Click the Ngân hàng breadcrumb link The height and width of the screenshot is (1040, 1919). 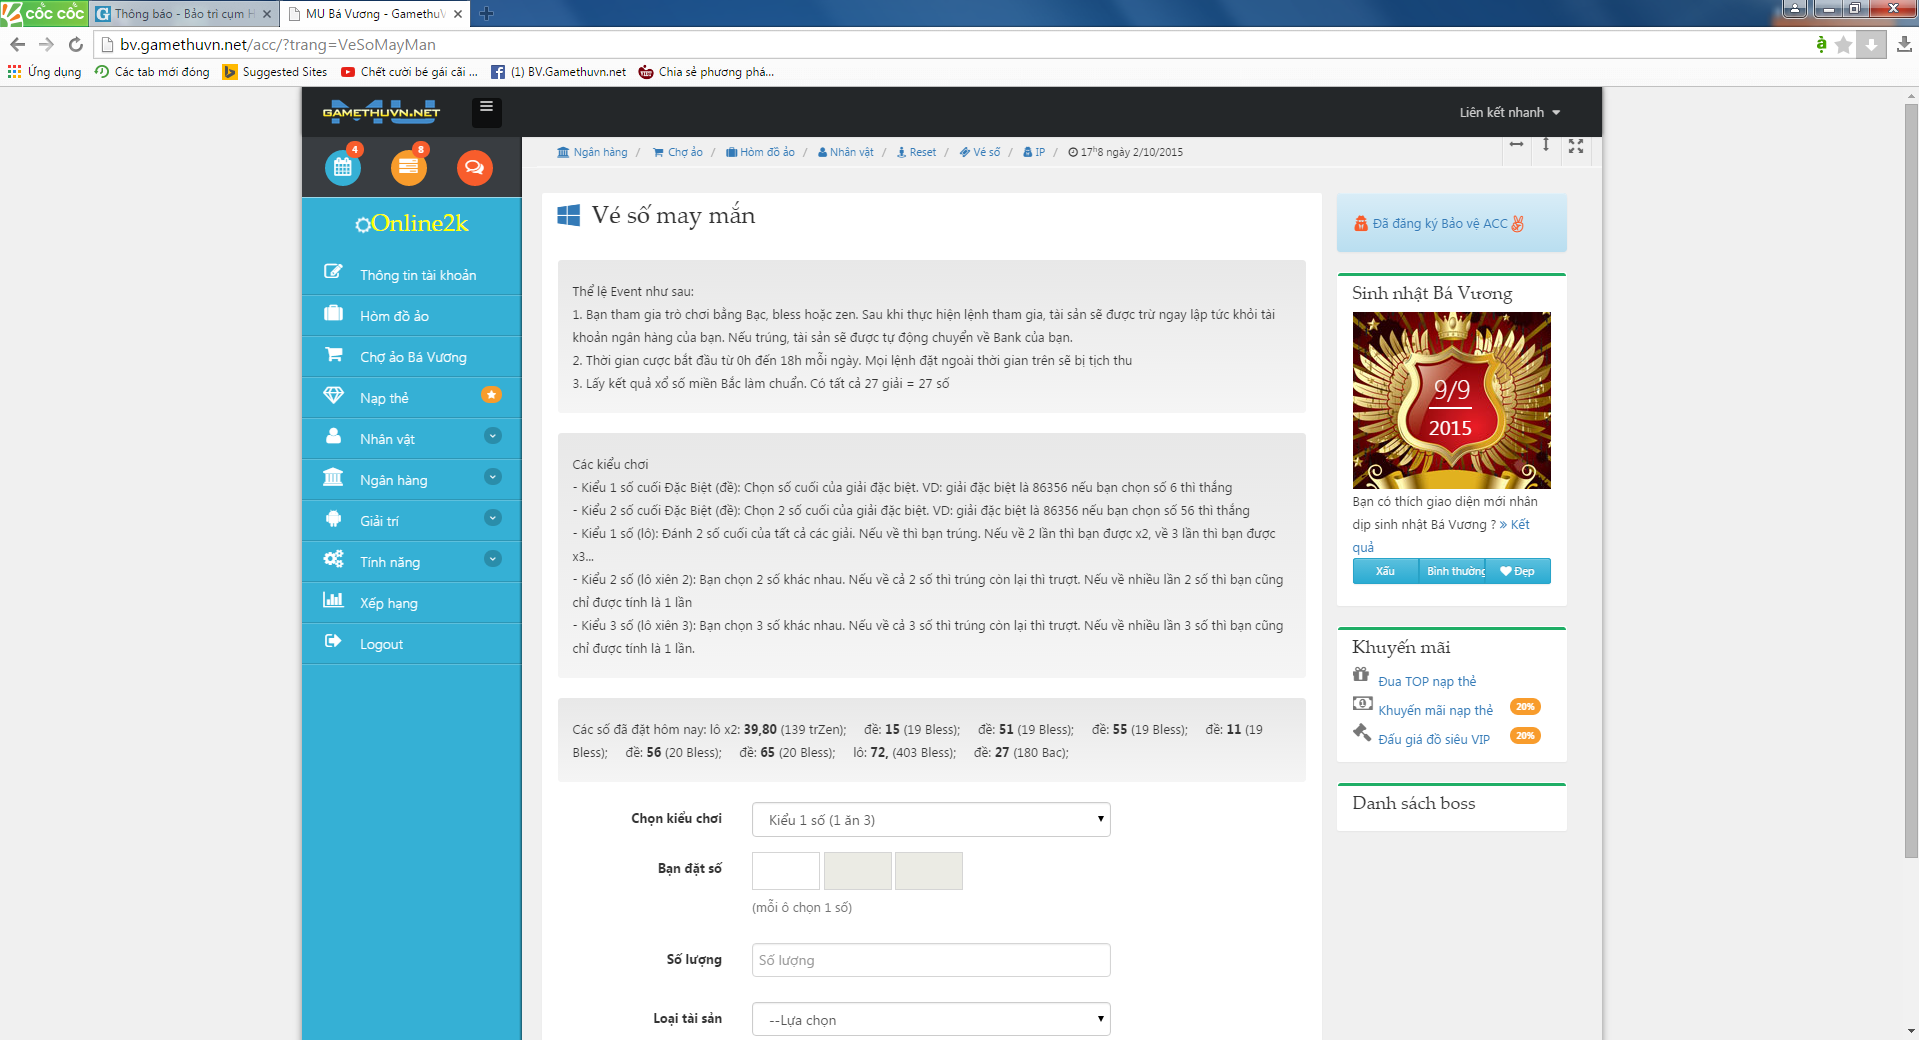coord(592,152)
